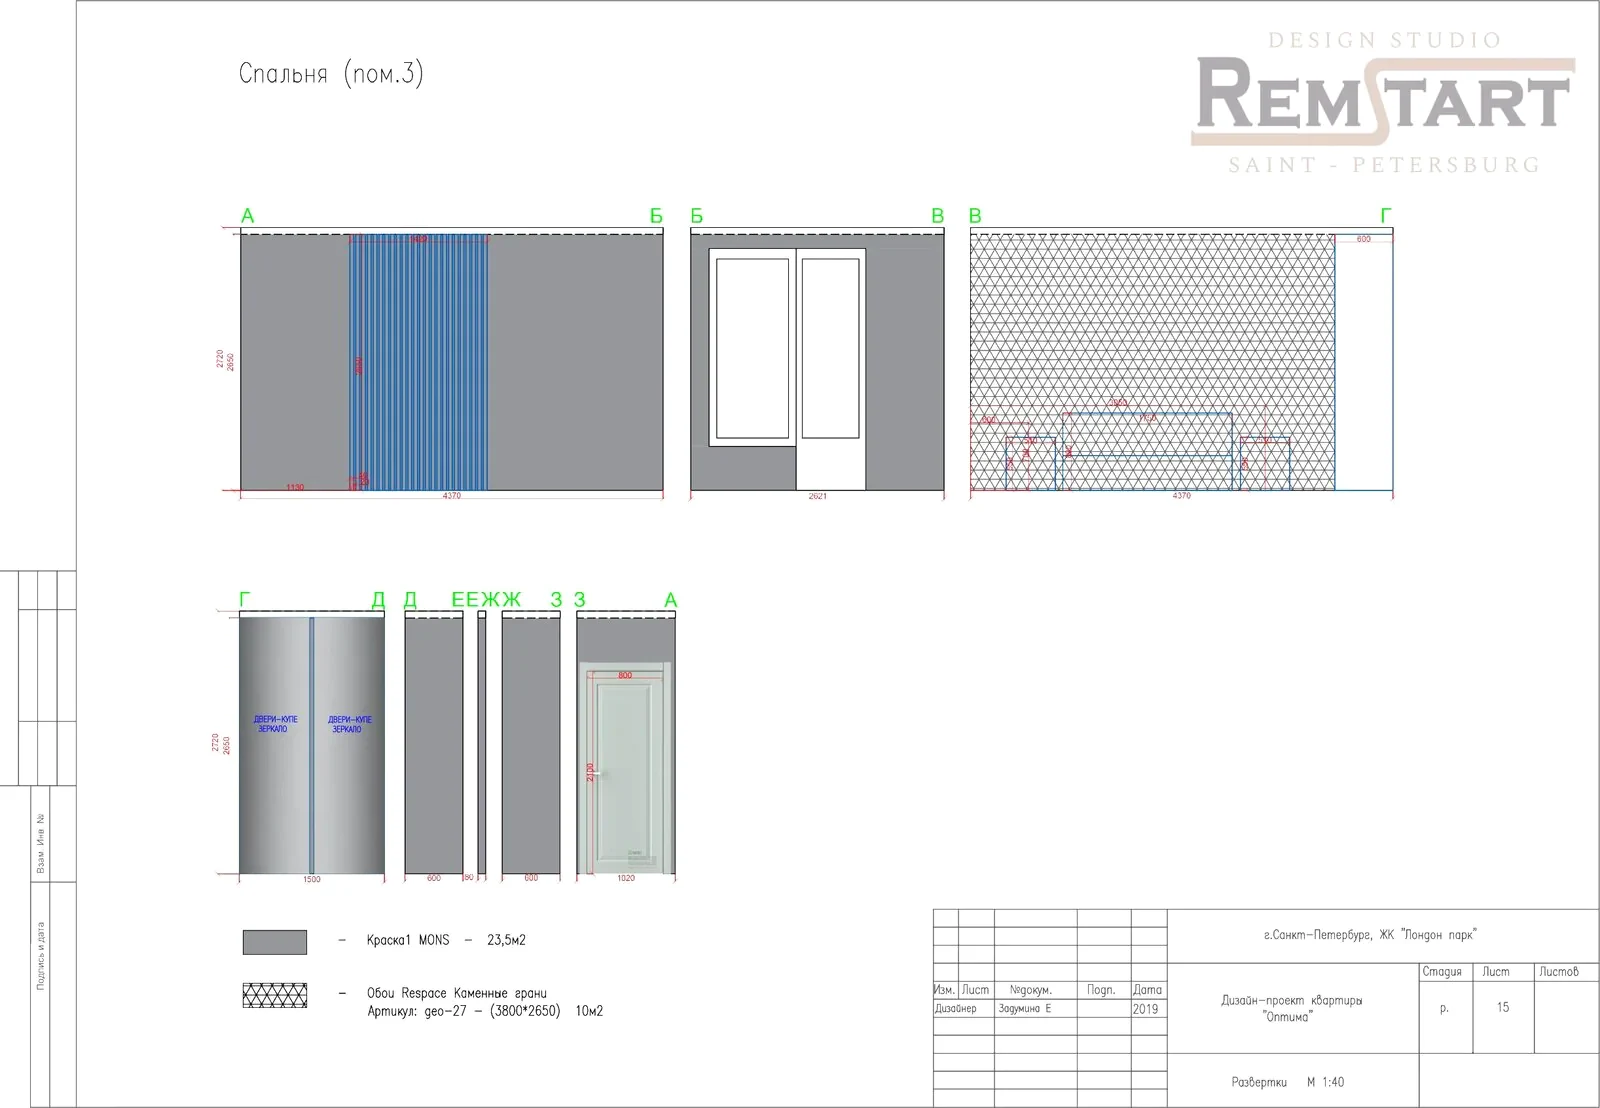Click the "Дизайн-проект квартиры Оптима" title block
Viewport: 1600px width, 1108px height.
coord(1291,1008)
